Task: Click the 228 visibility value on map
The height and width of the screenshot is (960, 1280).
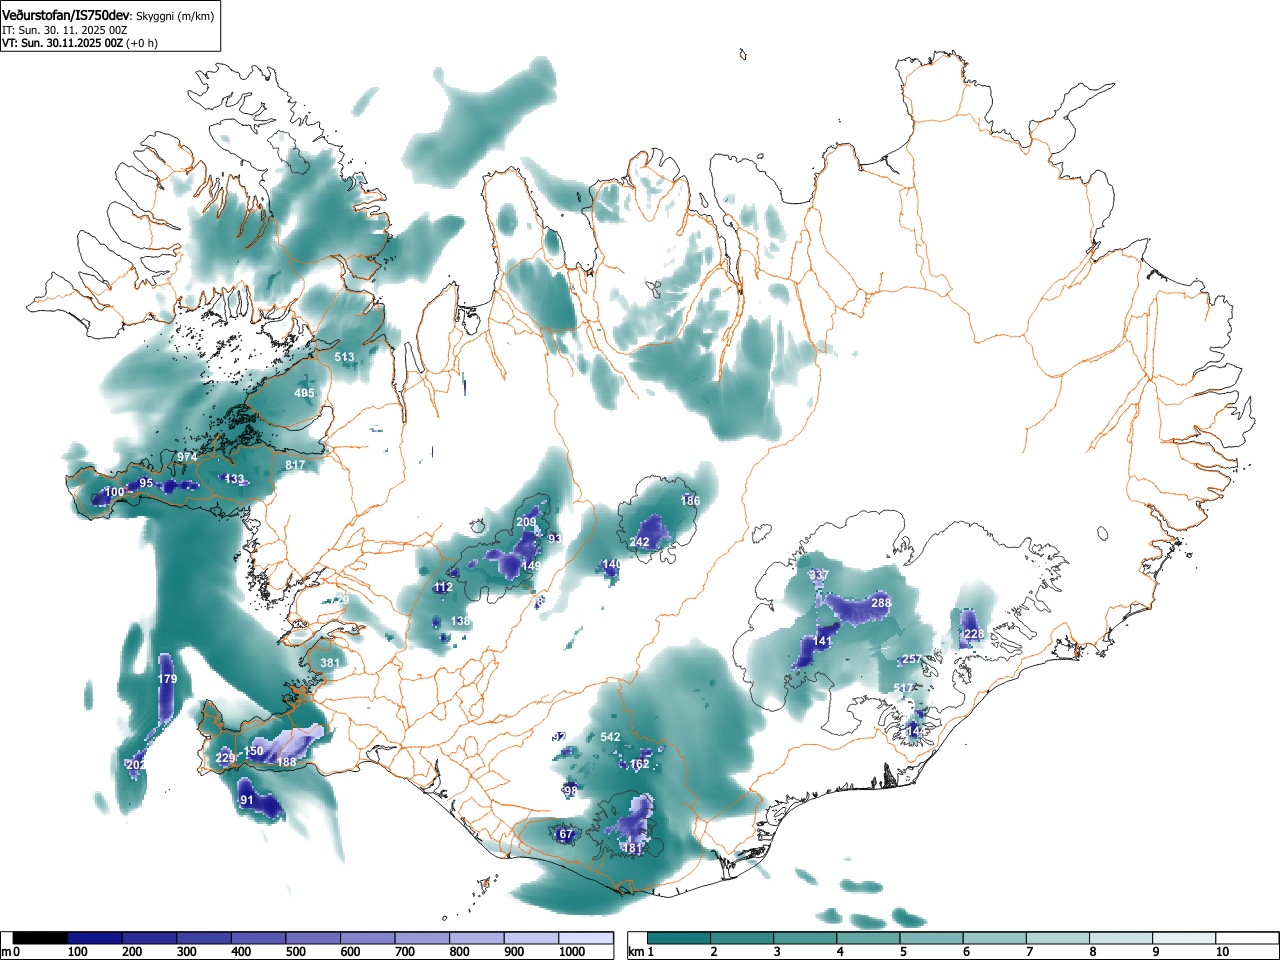Action: pyautogui.click(x=974, y=634)
